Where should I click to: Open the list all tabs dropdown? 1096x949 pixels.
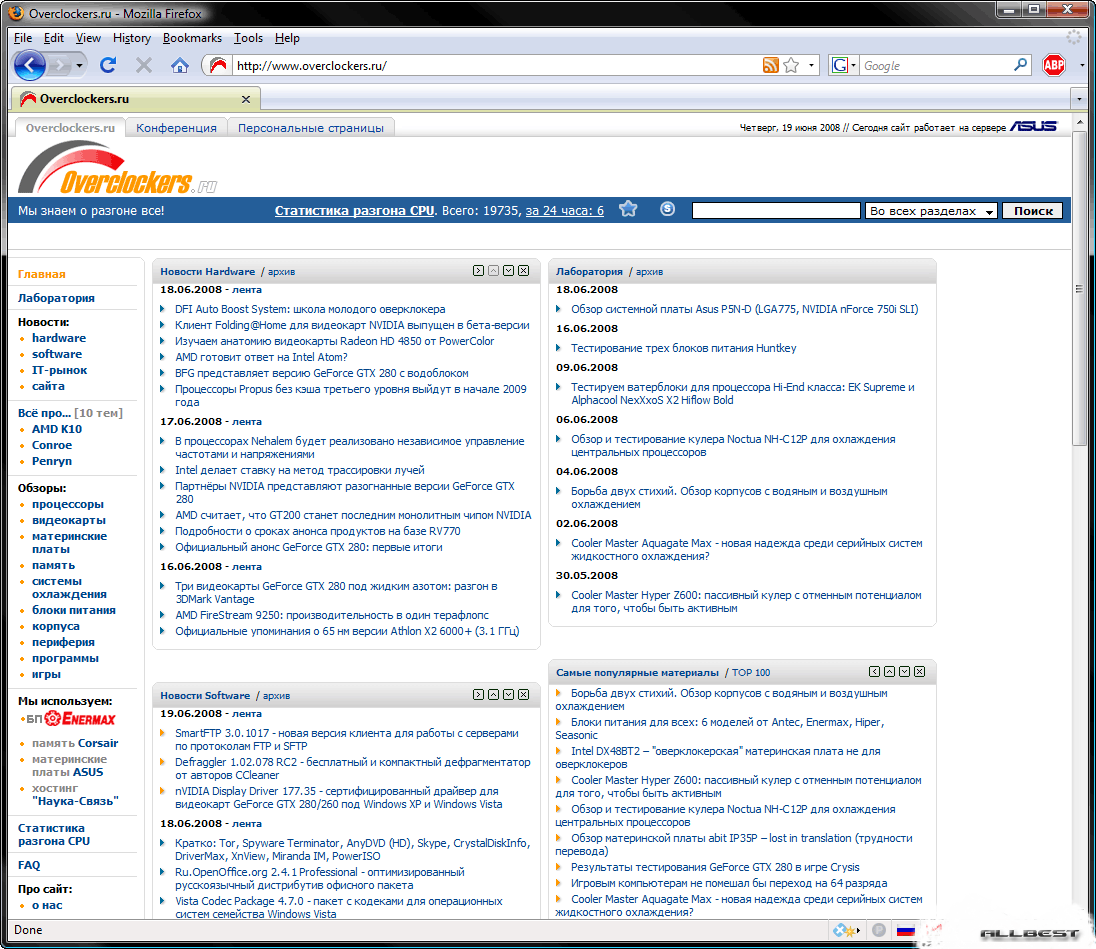click(1080, 99)
